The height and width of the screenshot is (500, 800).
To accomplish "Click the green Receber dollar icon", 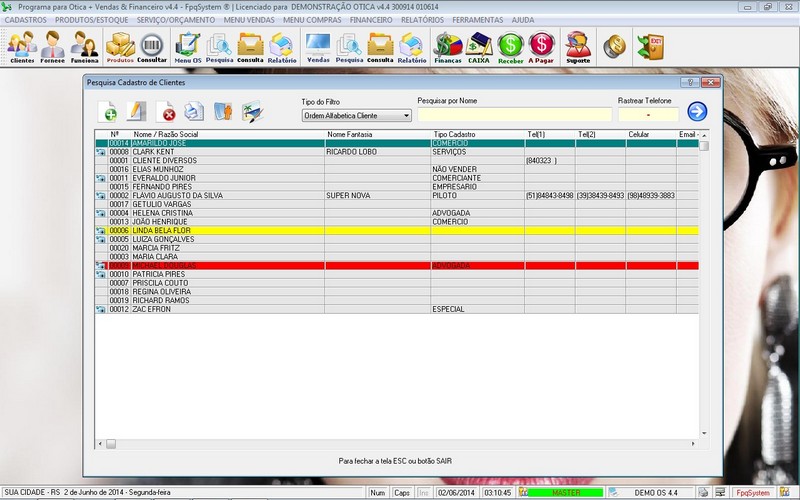I will pyautogui.click(x=511, y=47).
